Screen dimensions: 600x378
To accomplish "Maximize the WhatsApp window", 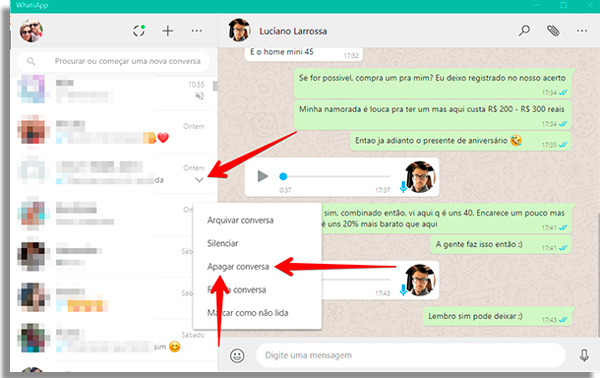I will (564, 5).
